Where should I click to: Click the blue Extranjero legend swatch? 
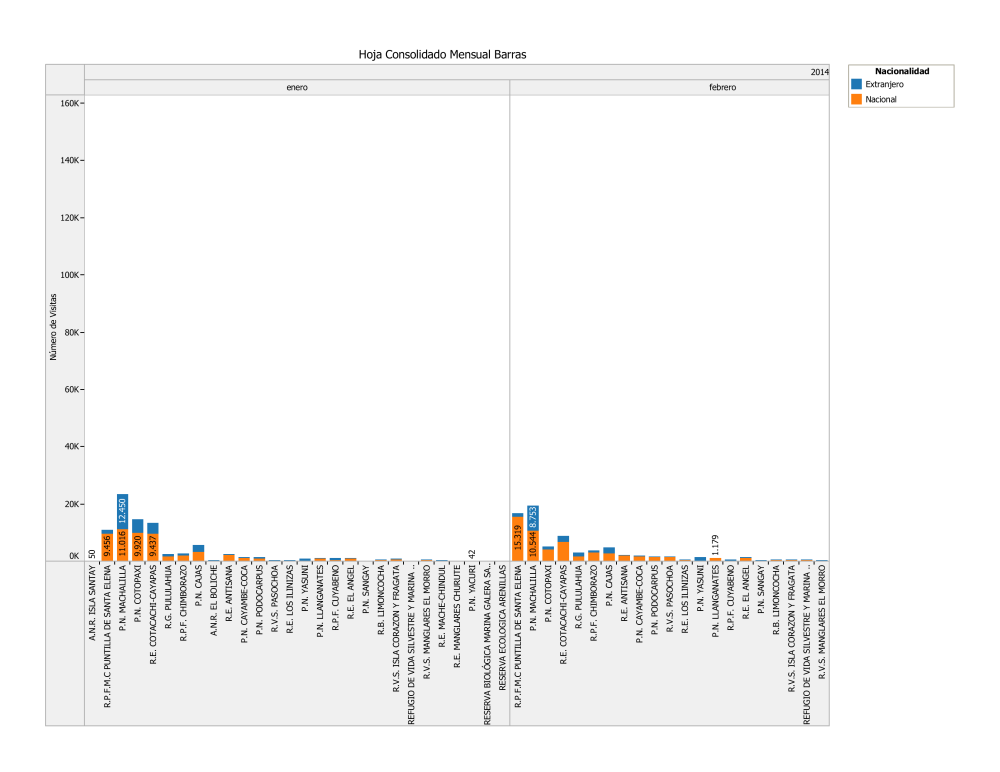(856, 85)
